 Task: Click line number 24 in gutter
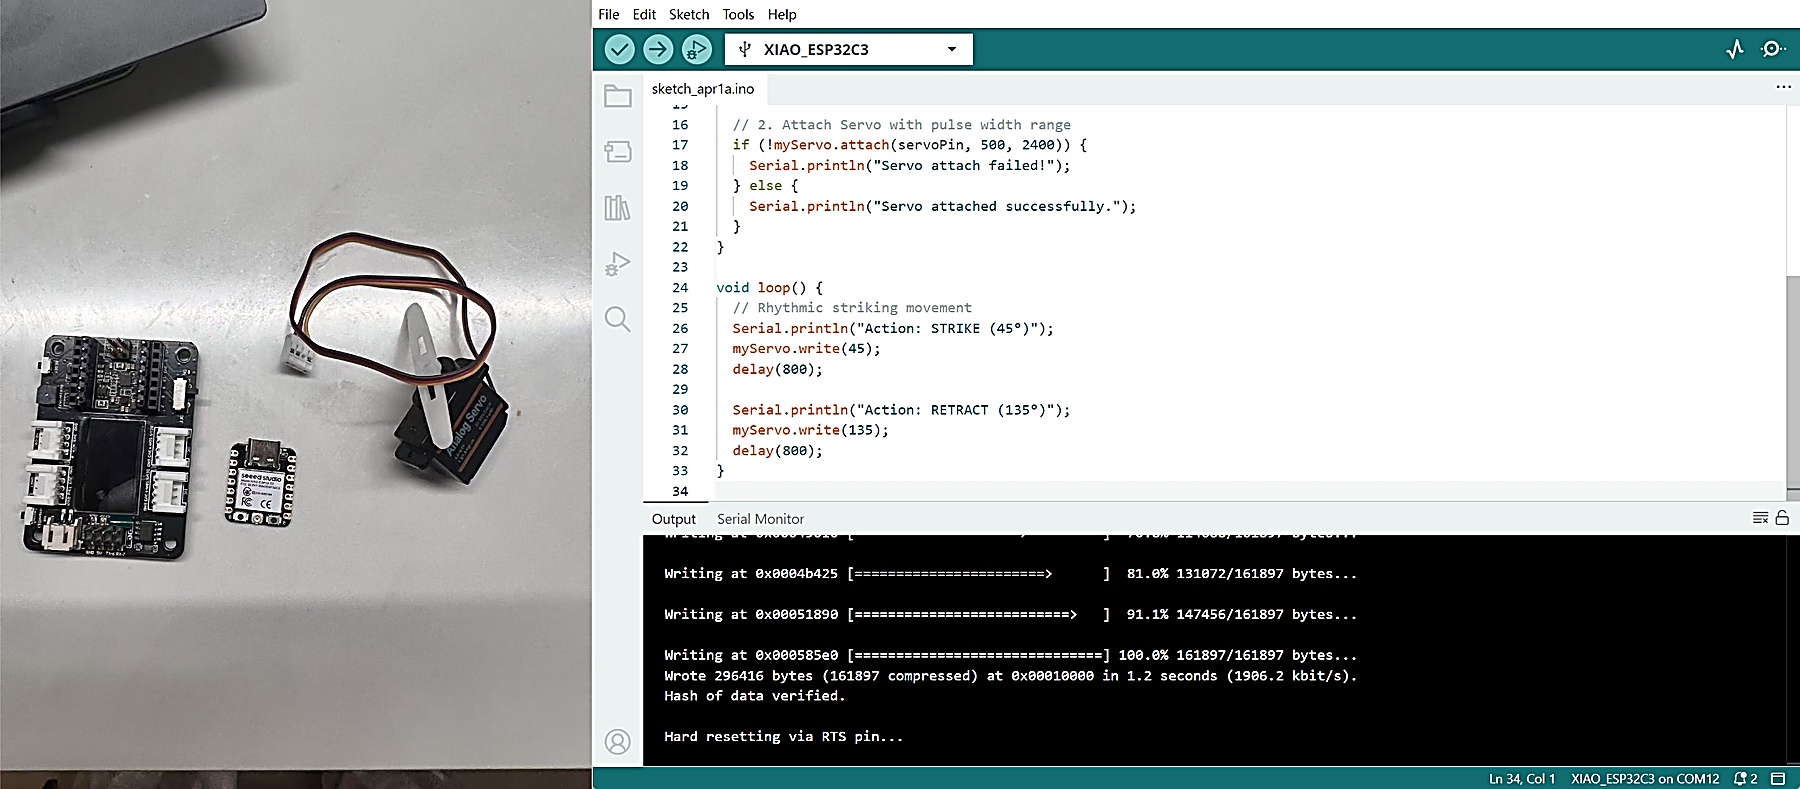(x=680, y=288)
